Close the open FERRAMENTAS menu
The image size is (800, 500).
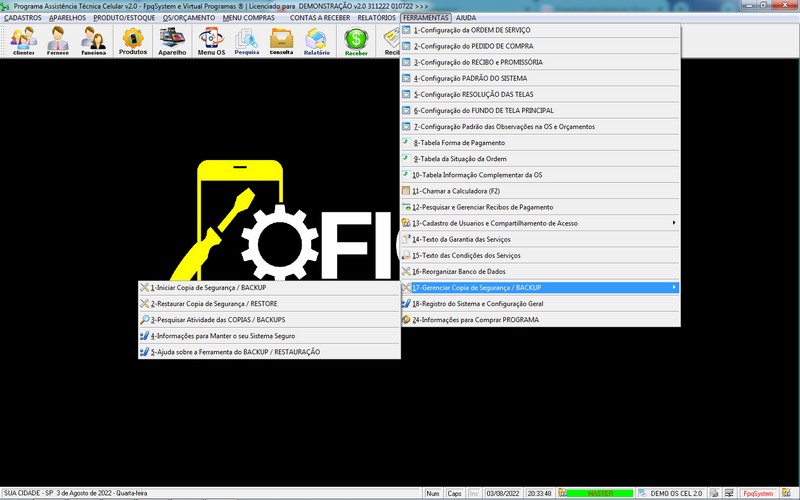point(426,18)
